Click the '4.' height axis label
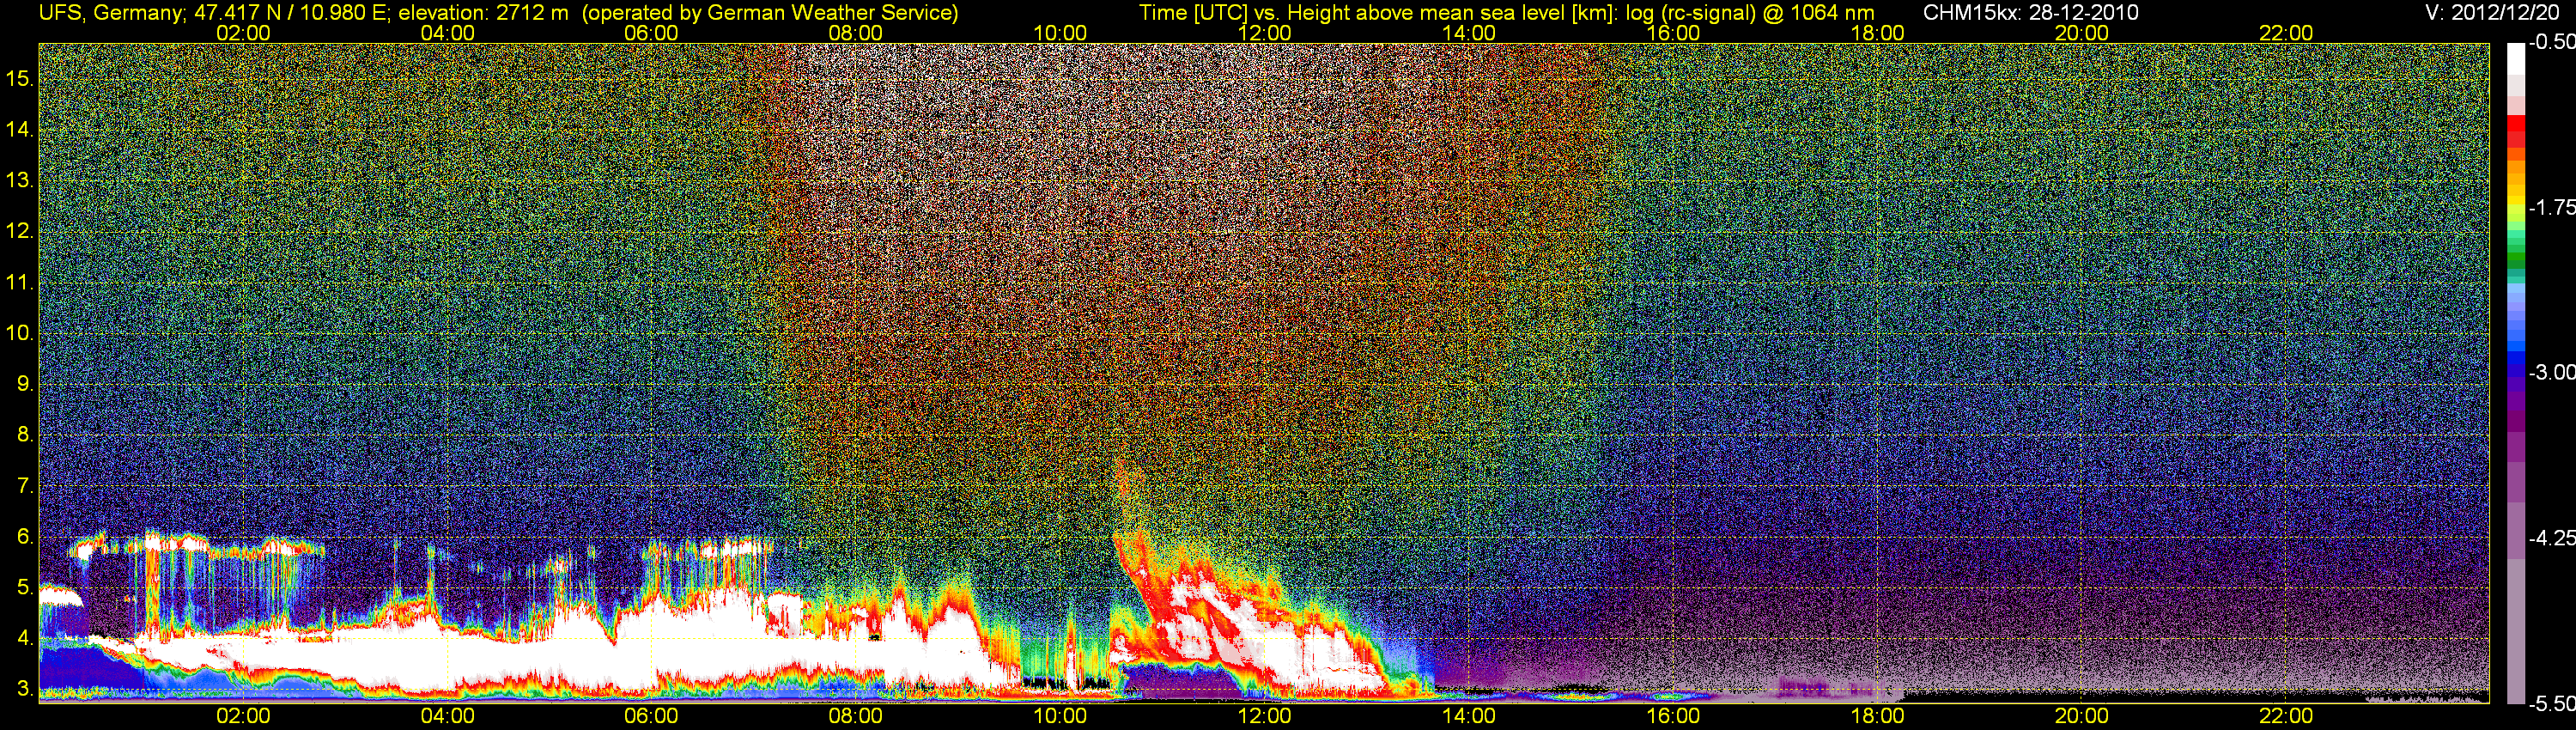Viewport: 2576px width, 730px height. [x=25, y=638]
